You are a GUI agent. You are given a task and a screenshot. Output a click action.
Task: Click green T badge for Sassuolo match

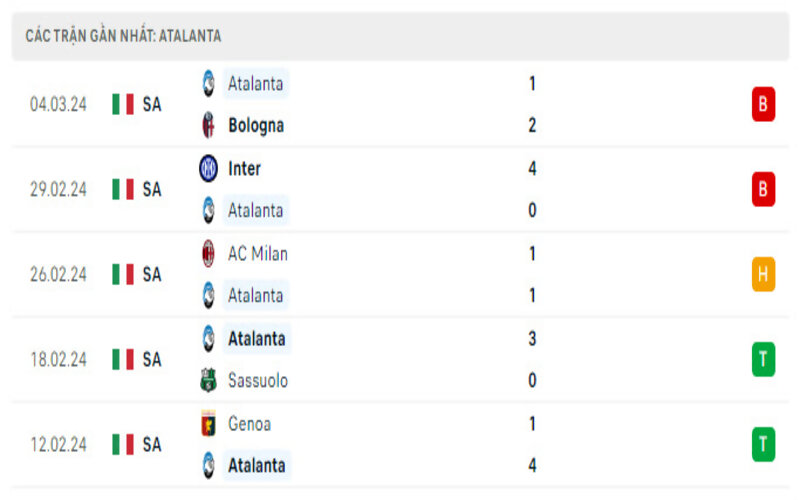[763, 359]
